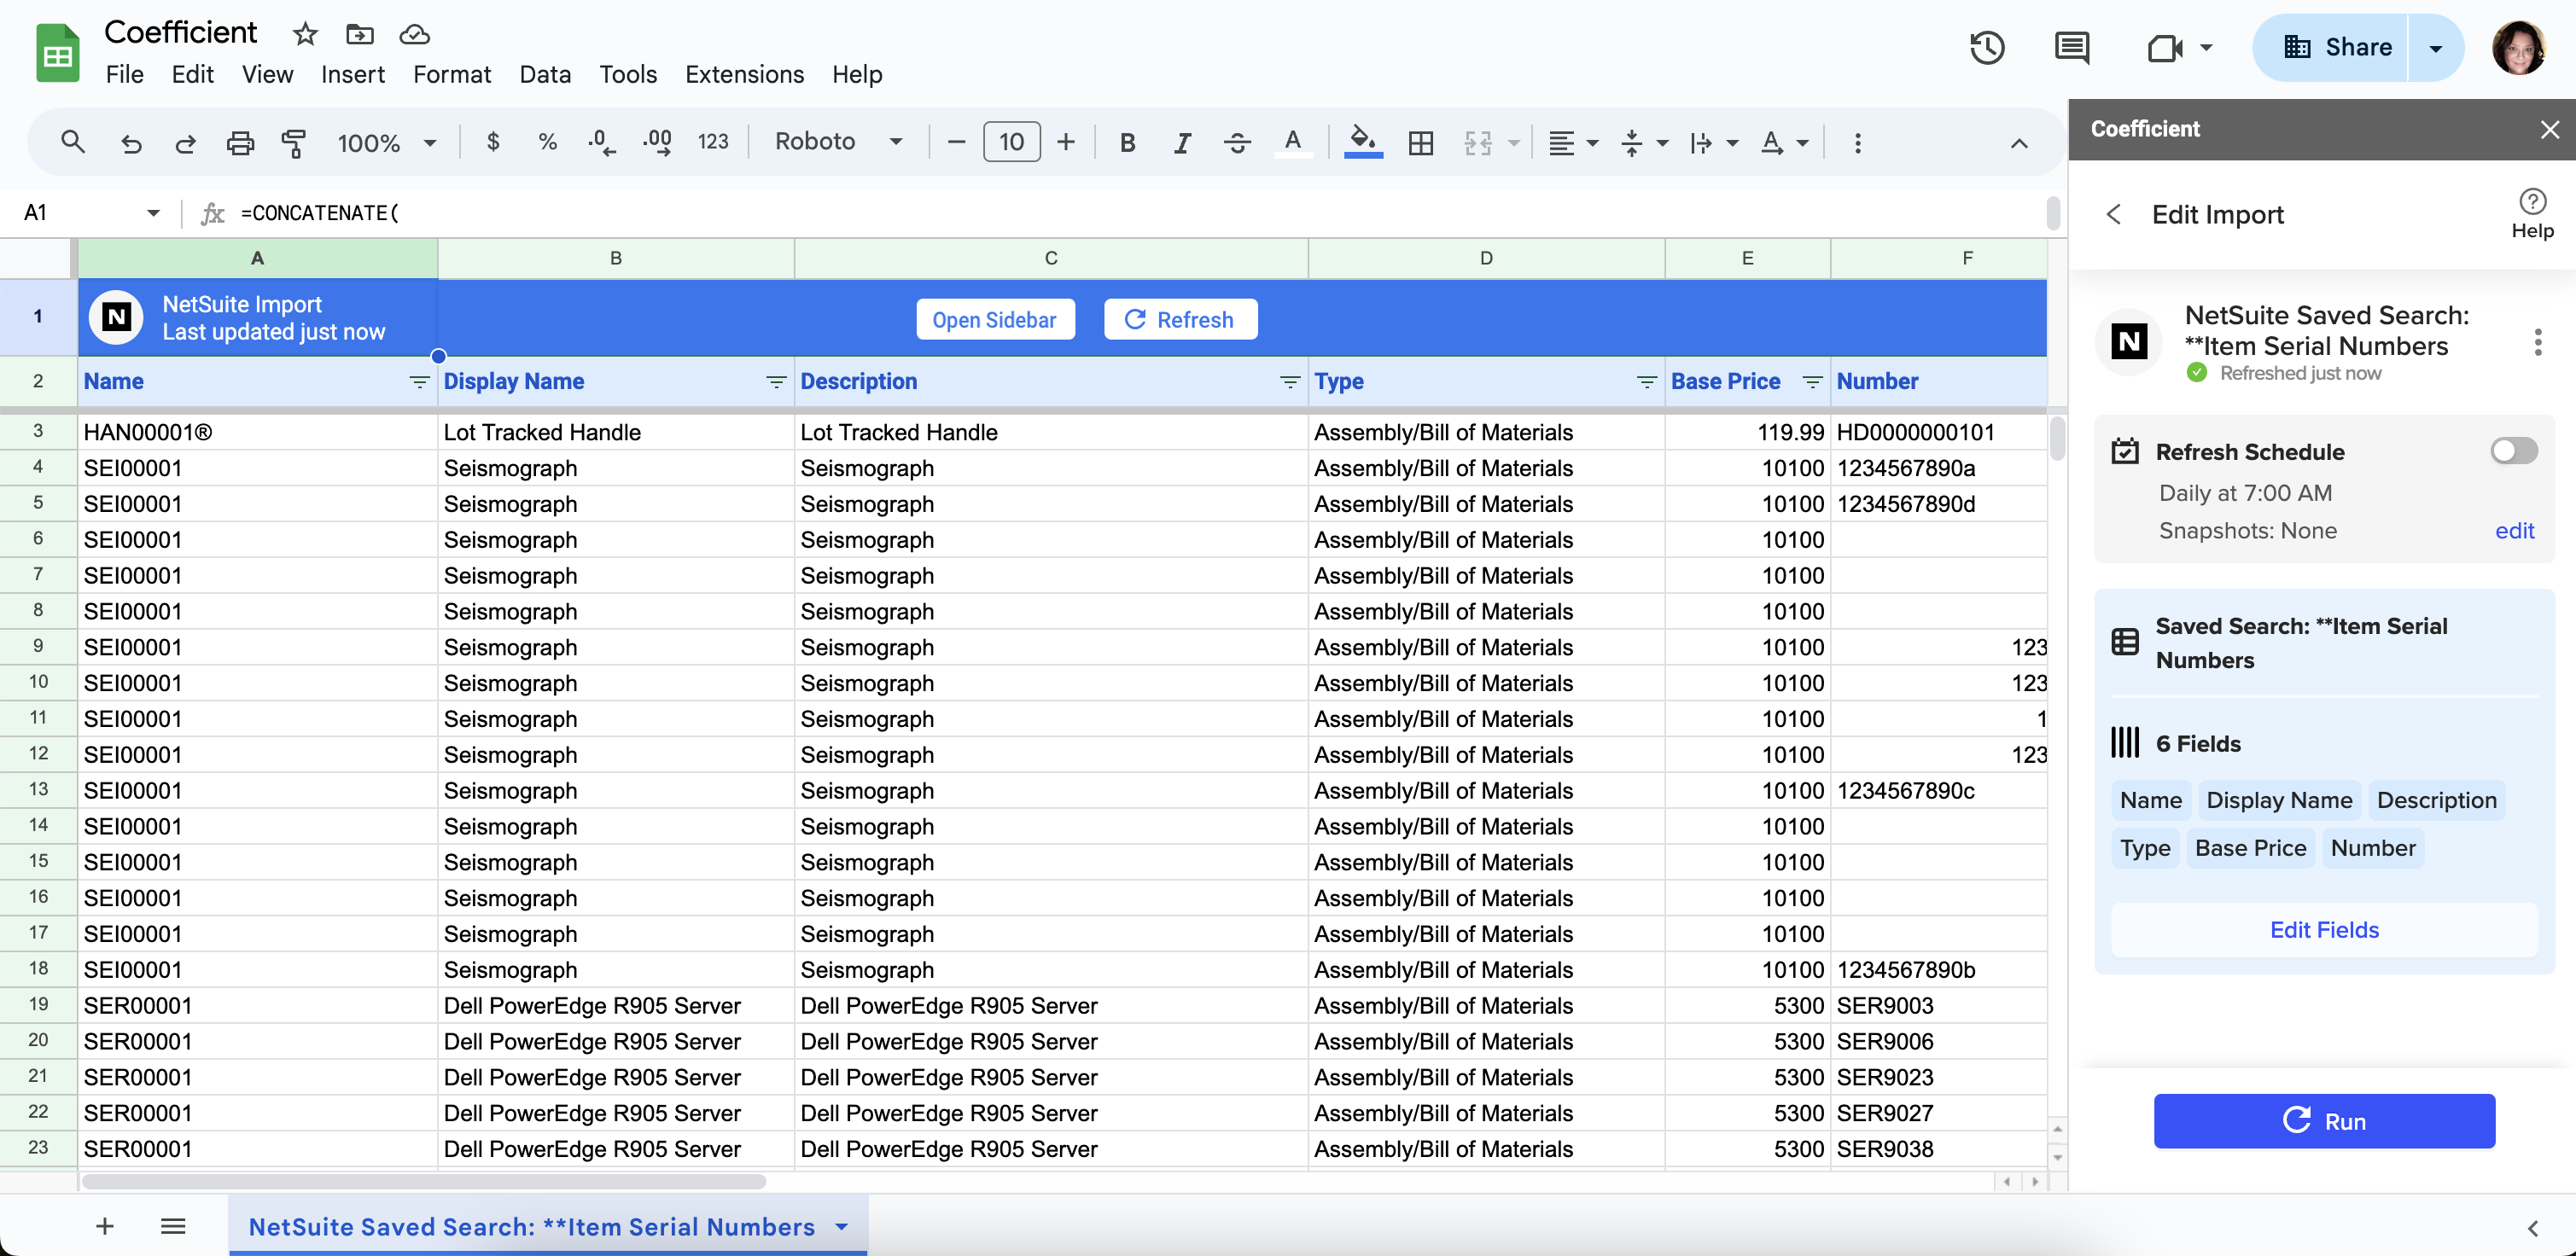Open the comments icon
Image resolution: width=2576 pixels, height=1256 pixels.
2071,47
